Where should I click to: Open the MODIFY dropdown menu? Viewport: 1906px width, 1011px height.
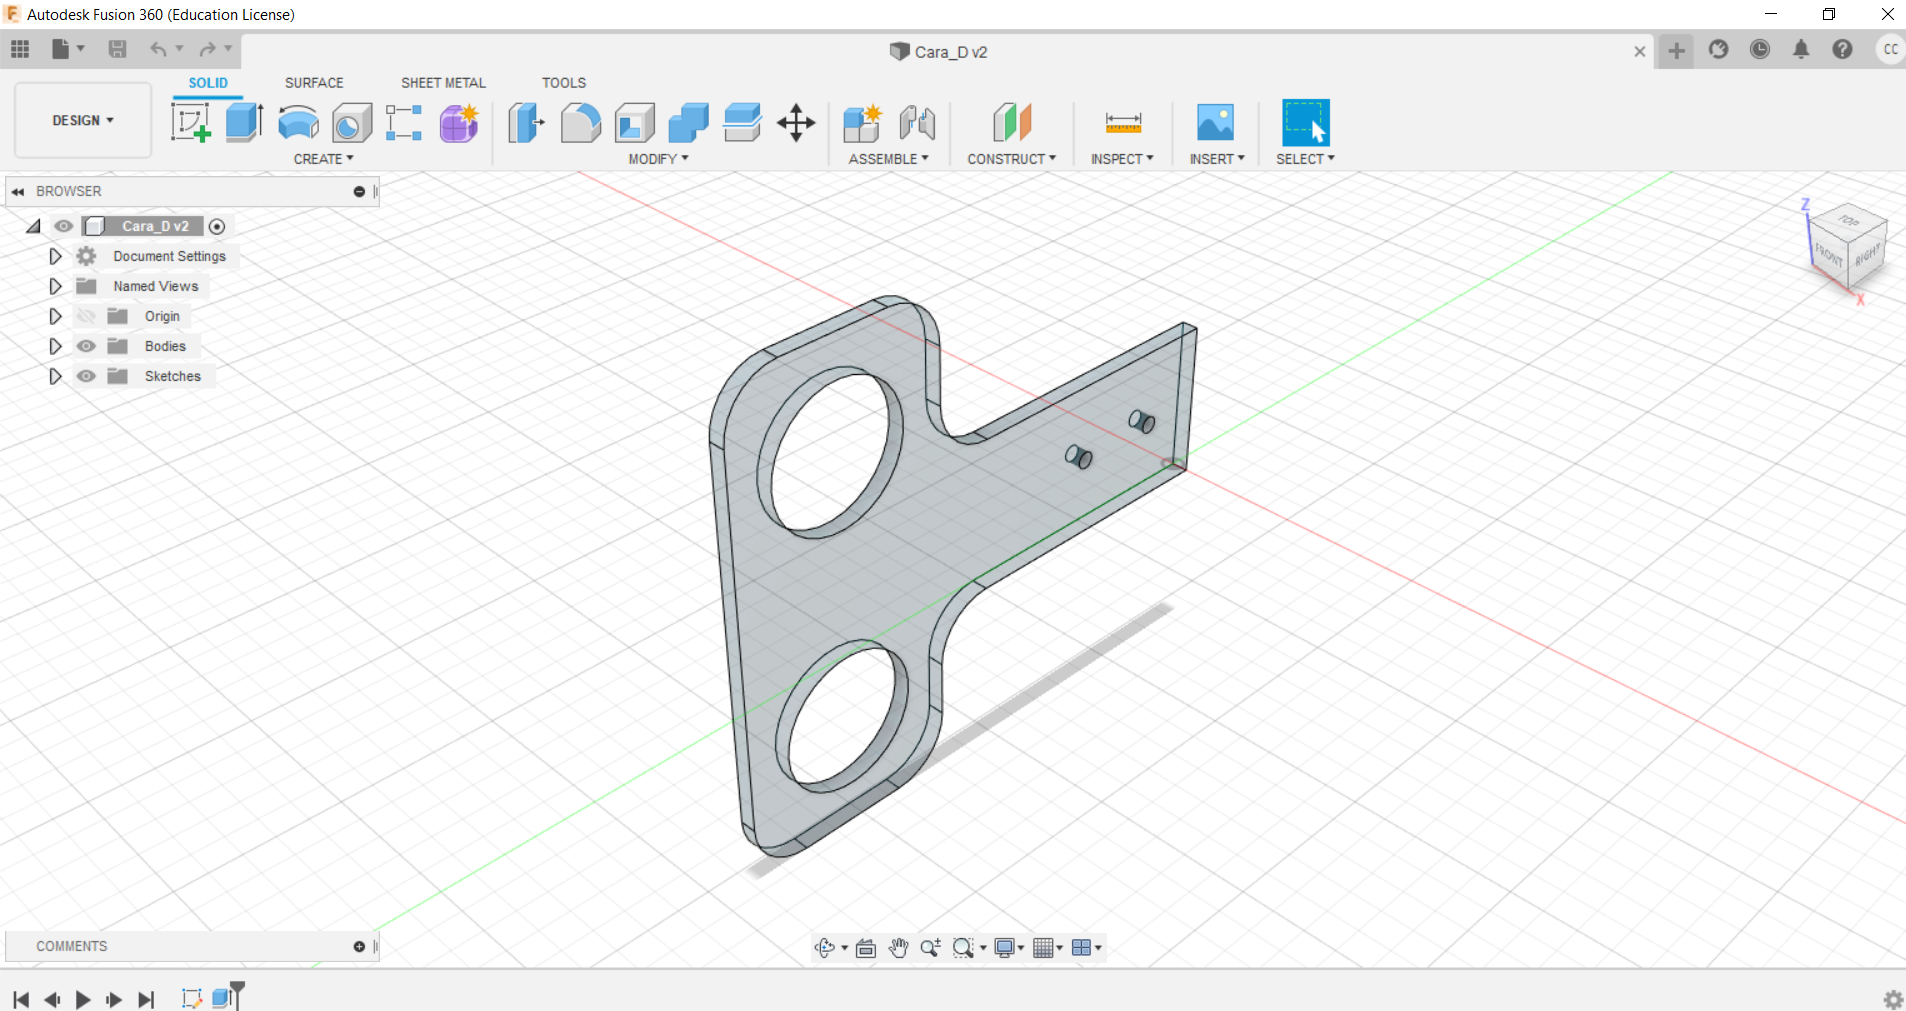click(x=658, y=159)
